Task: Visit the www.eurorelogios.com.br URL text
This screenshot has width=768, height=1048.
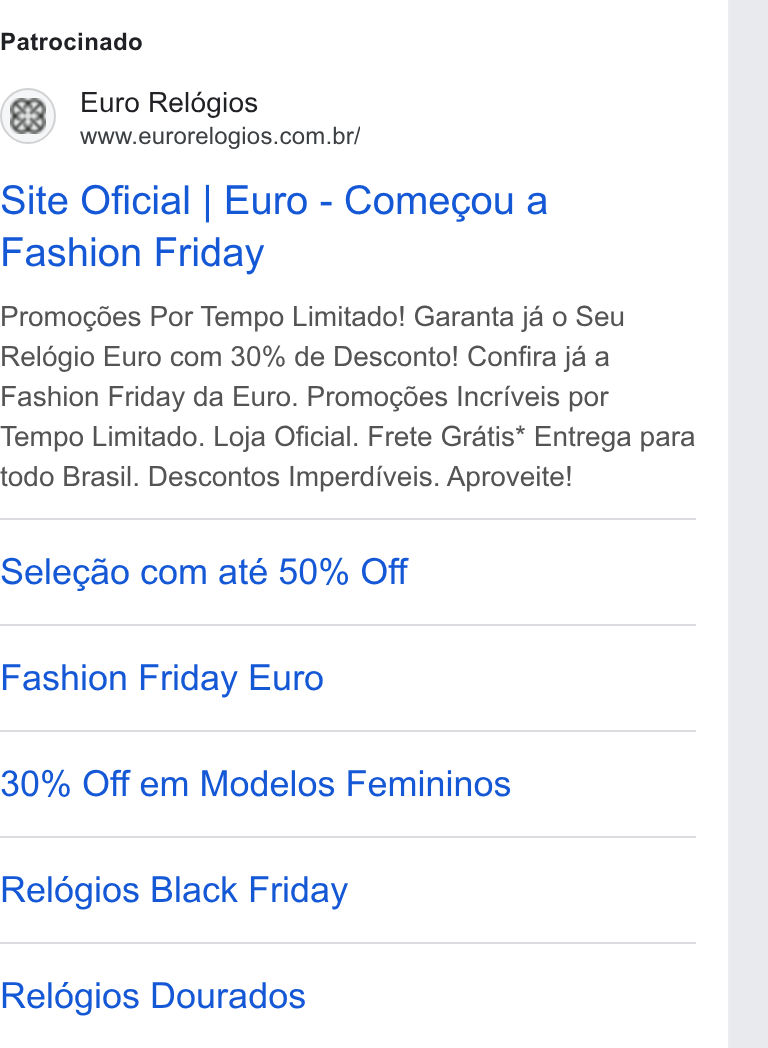Action: [x=220, y=136]
